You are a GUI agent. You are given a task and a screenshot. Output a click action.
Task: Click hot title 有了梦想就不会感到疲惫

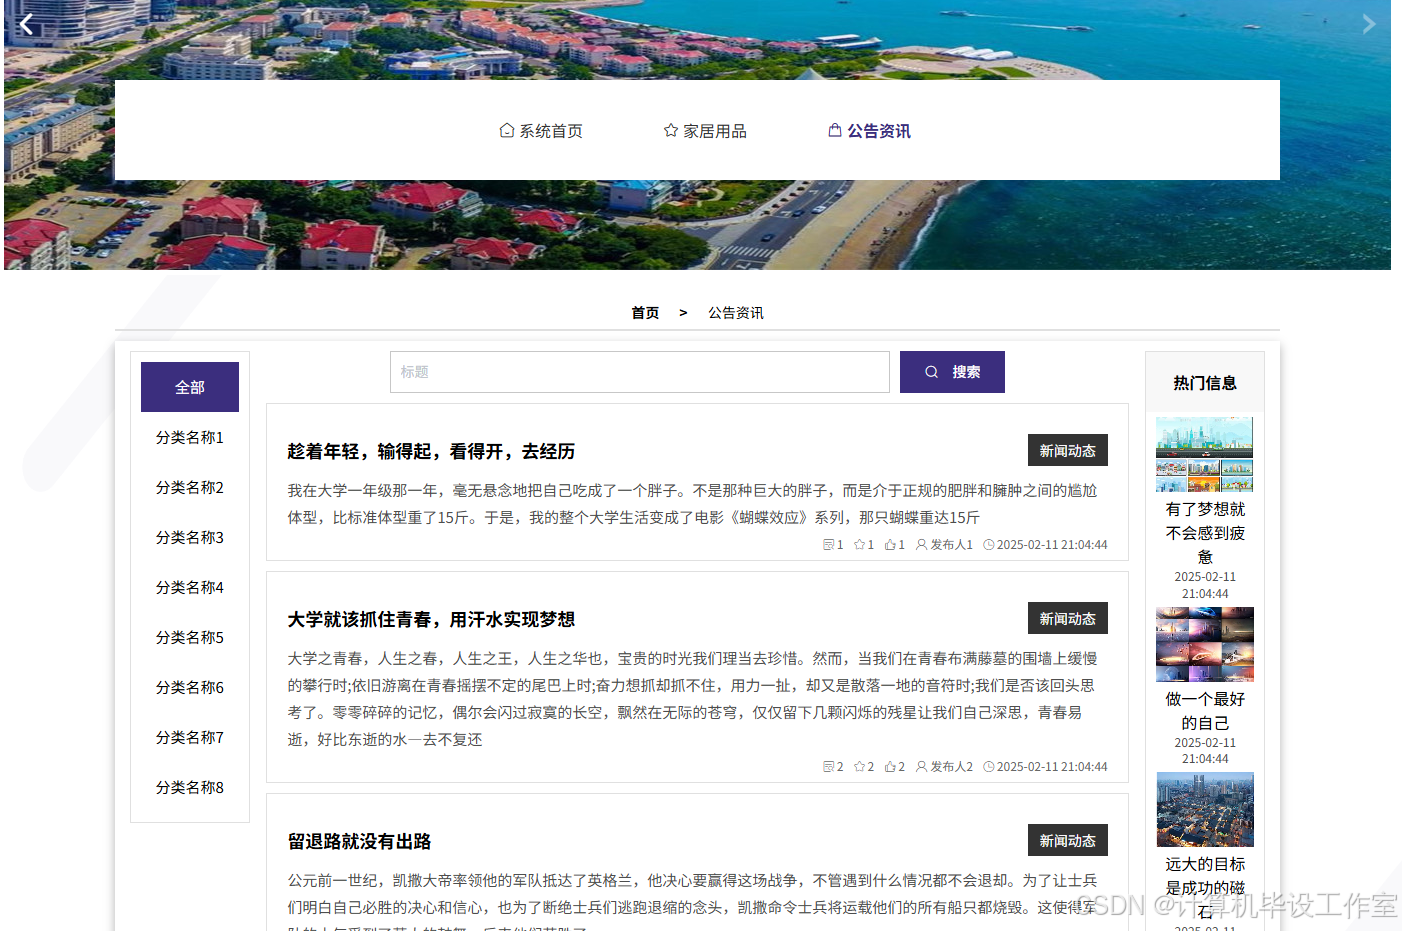click(x=1205, y=533)
